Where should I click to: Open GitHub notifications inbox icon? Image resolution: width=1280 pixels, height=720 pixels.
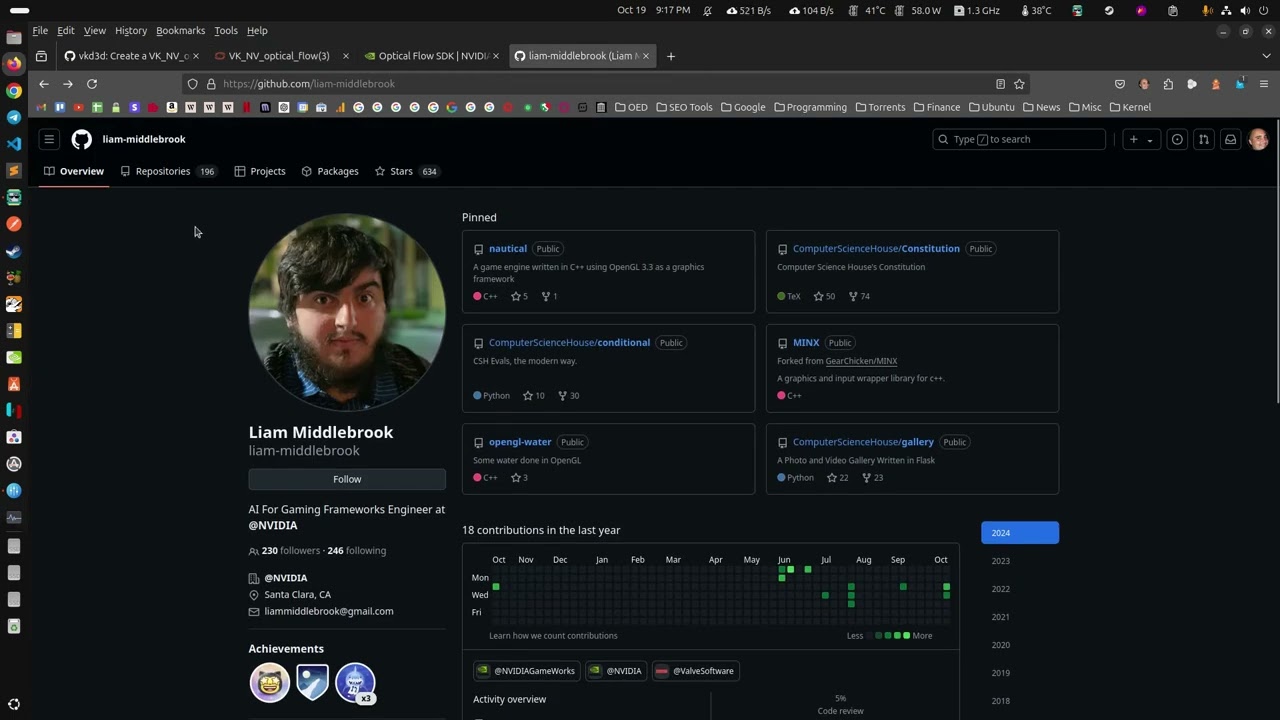point(1231,139)
